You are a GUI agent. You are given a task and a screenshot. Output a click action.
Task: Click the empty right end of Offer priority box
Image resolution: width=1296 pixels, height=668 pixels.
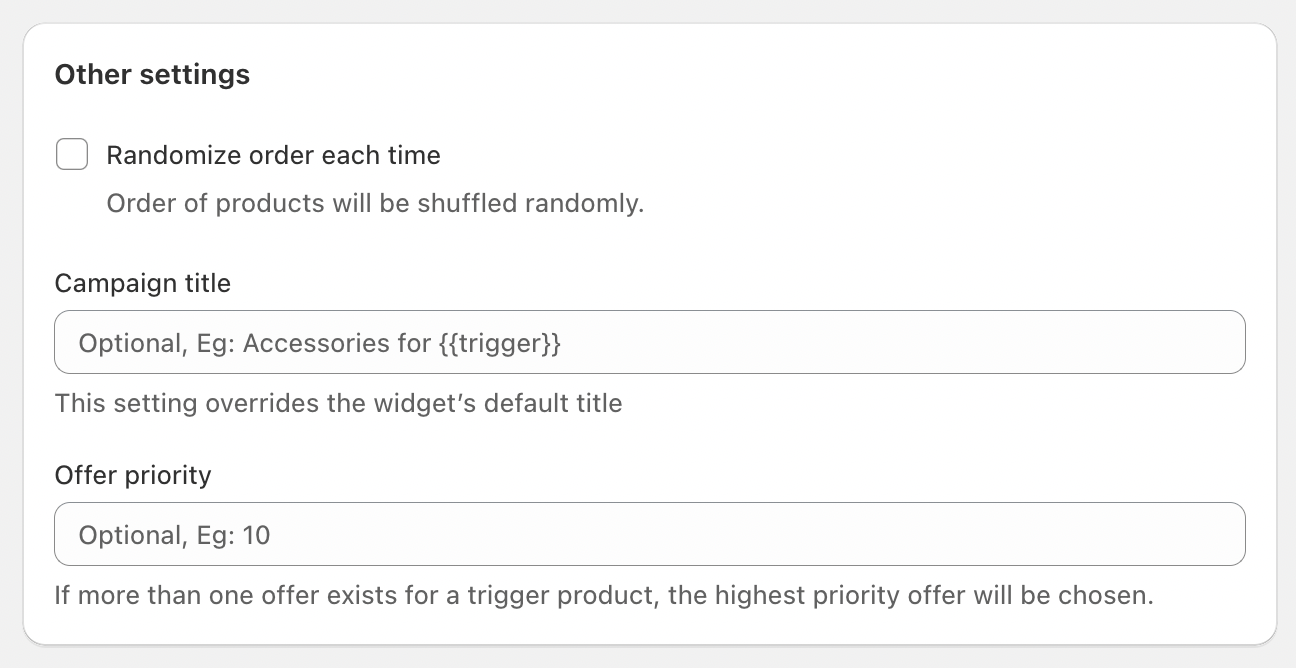(1150, 535)
